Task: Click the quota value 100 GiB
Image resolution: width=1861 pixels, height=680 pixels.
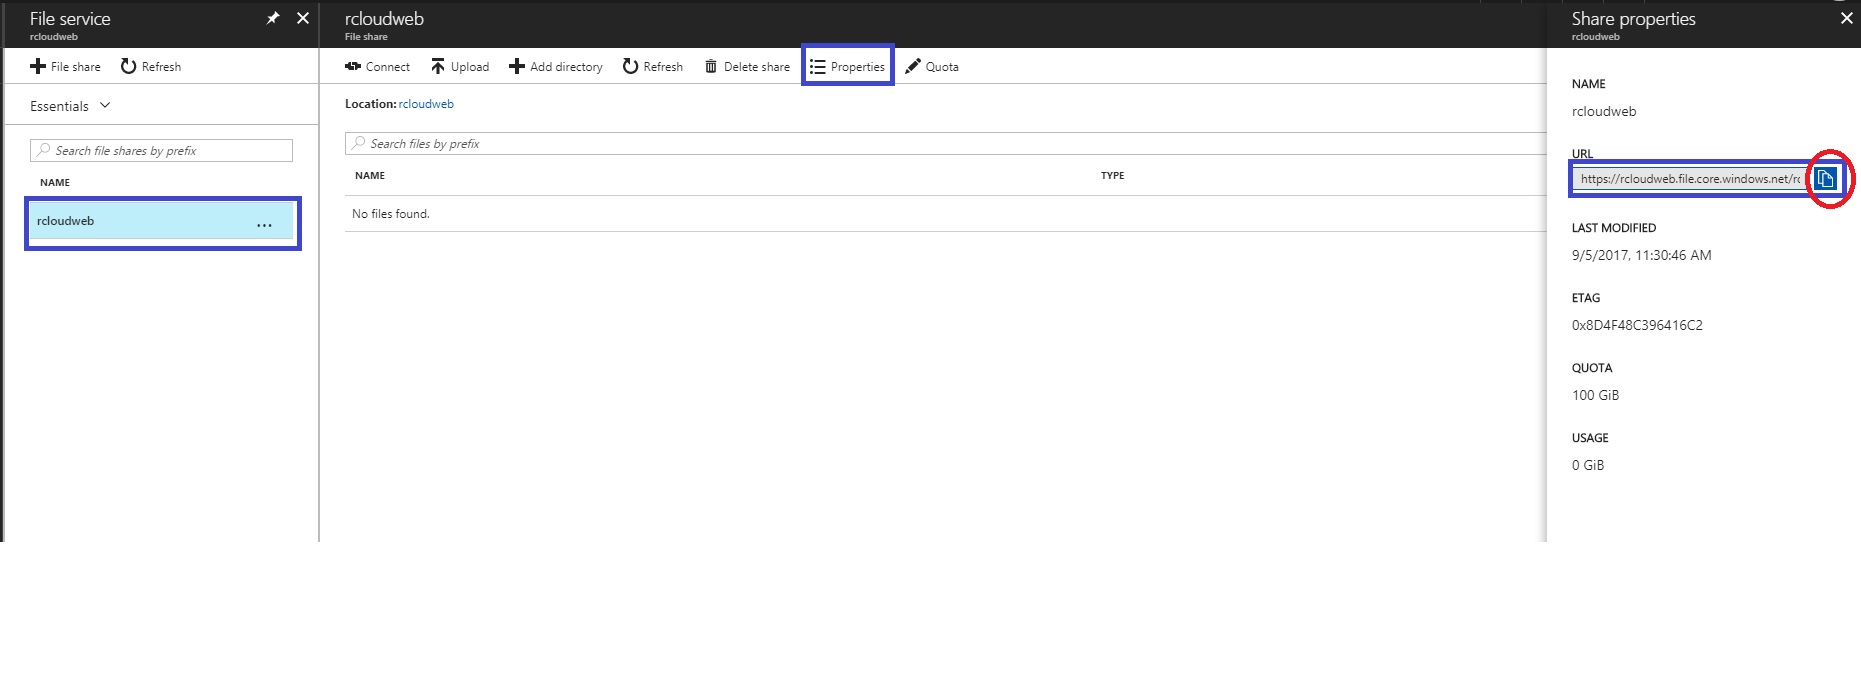Action: (x=1595, y=395)
